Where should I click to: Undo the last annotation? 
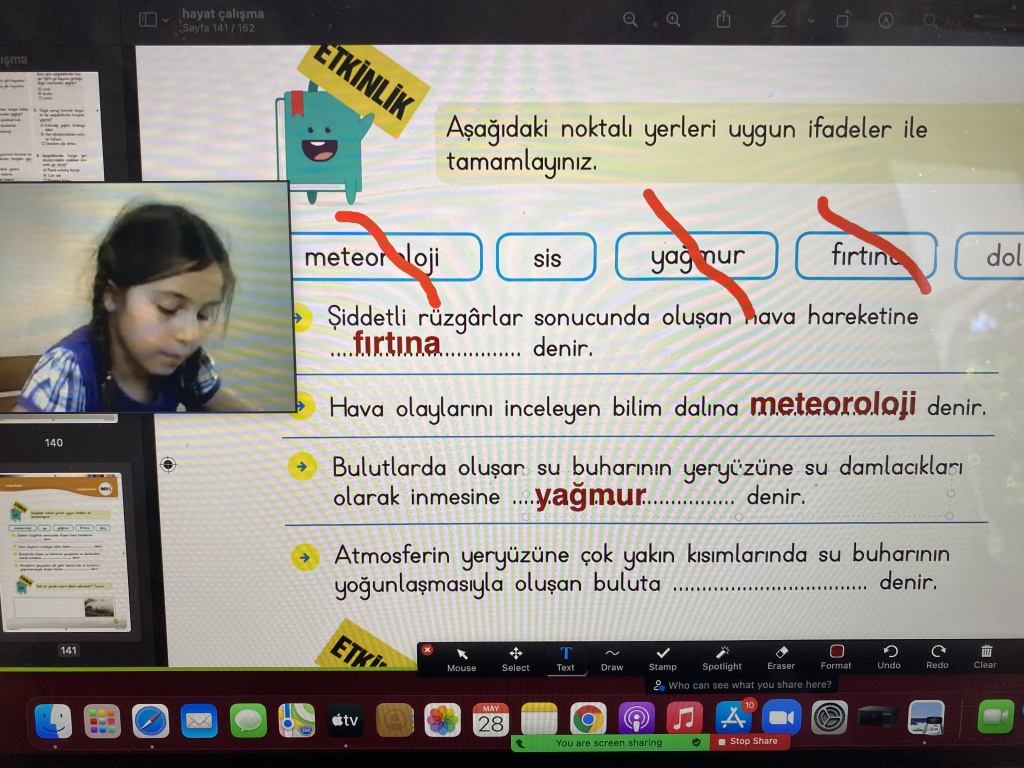coord(889,656)
